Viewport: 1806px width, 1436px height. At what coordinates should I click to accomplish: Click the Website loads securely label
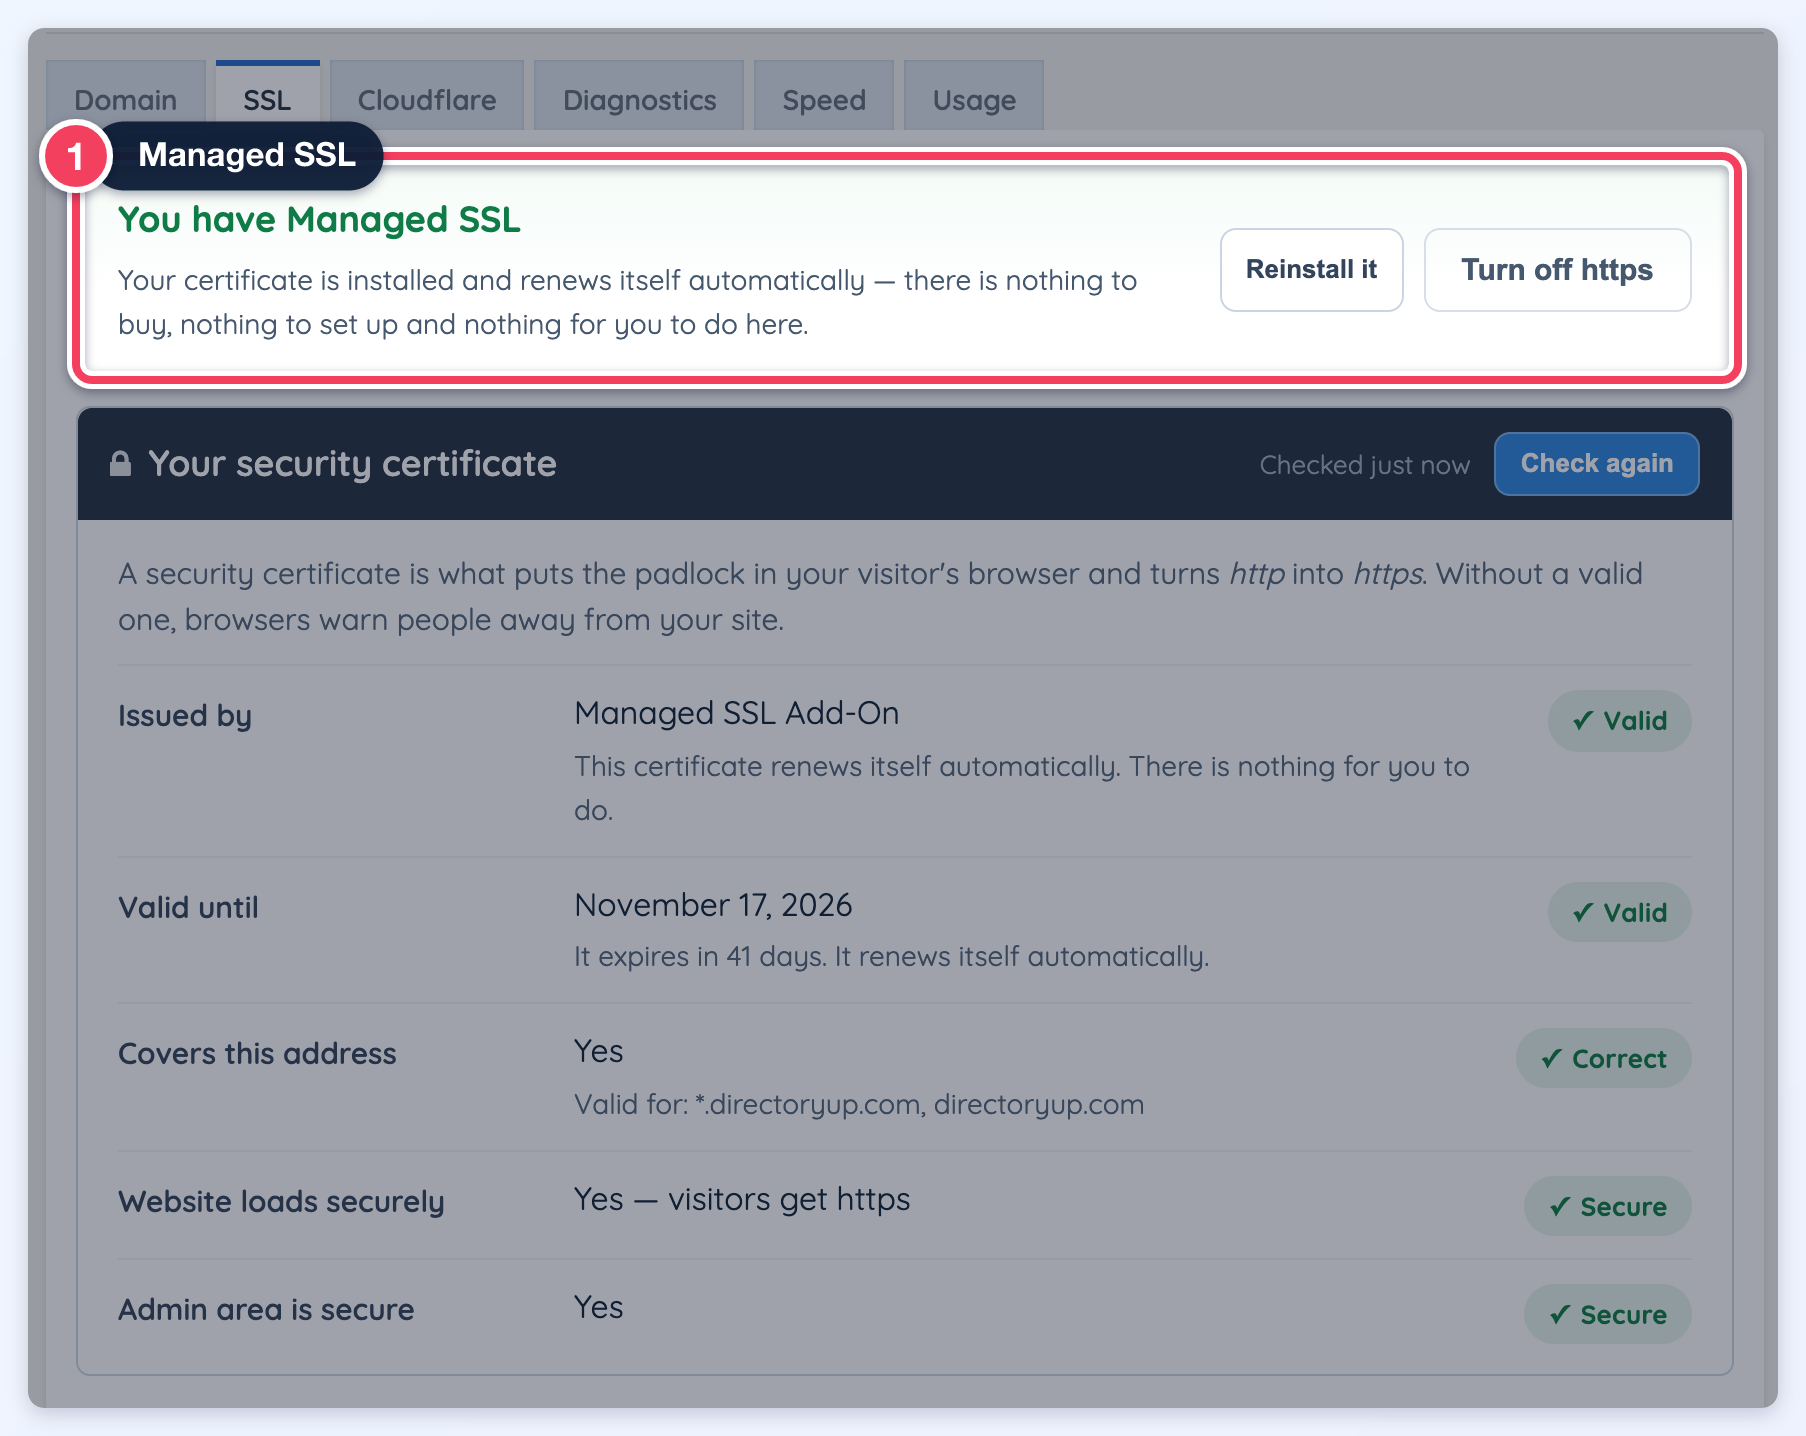[281, 1202]
